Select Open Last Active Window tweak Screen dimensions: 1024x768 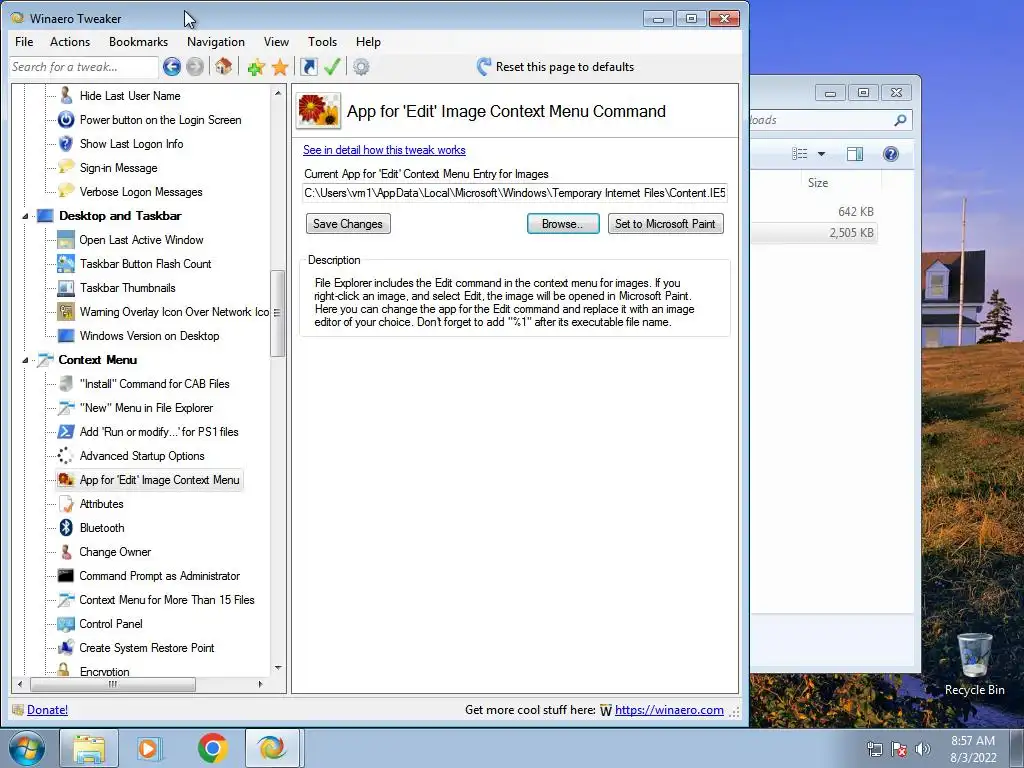point(142,240)
